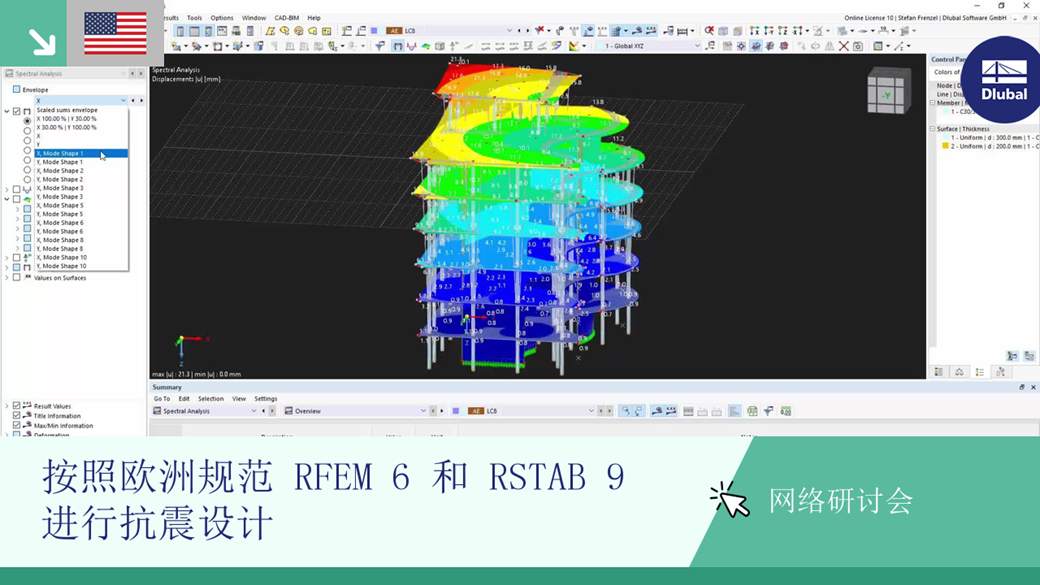Click the first icon at Control Panel bottom

(939, 372)
